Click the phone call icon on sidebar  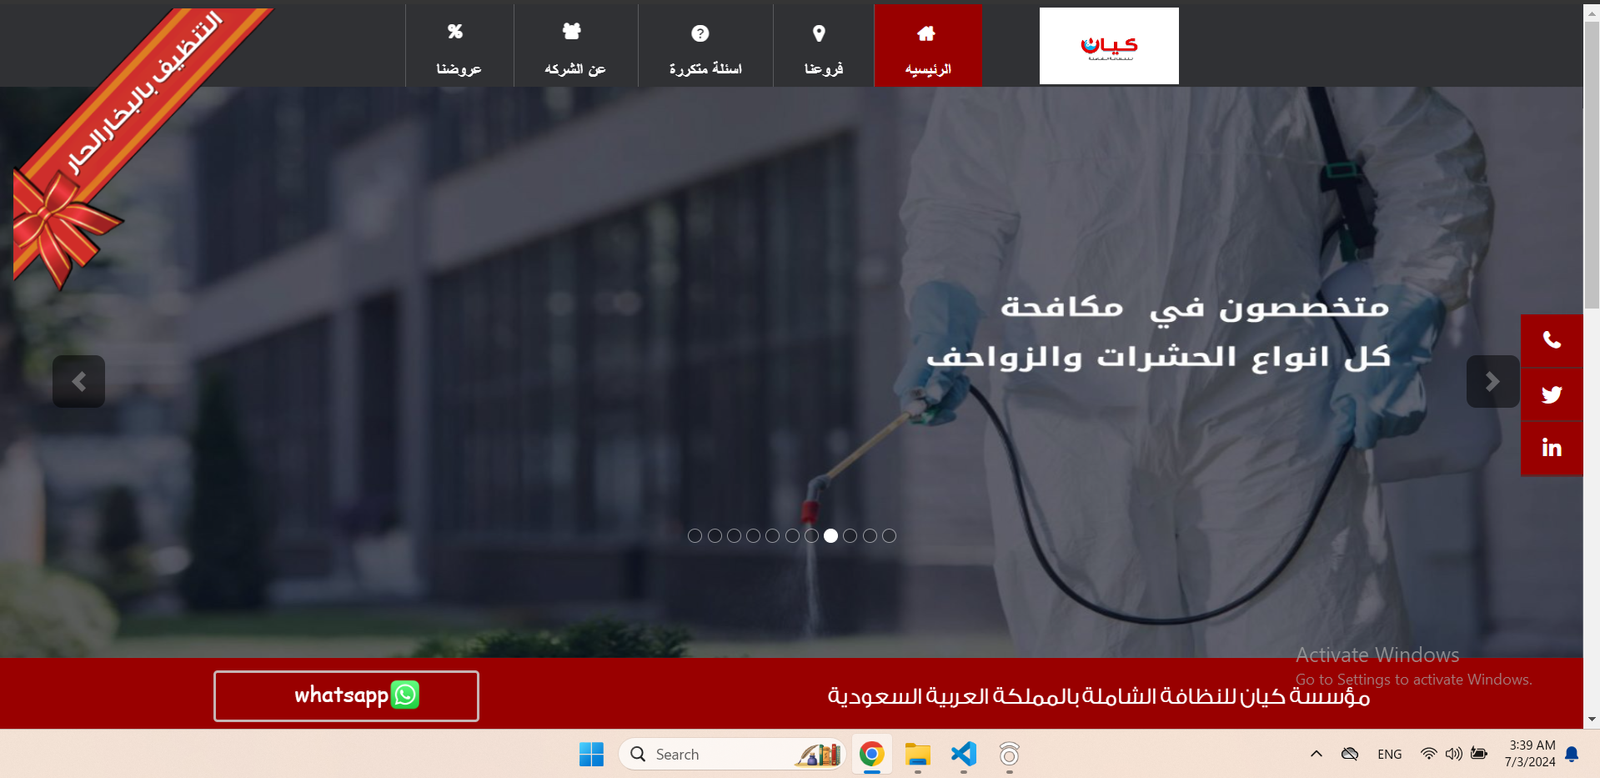click(1551, 341)
